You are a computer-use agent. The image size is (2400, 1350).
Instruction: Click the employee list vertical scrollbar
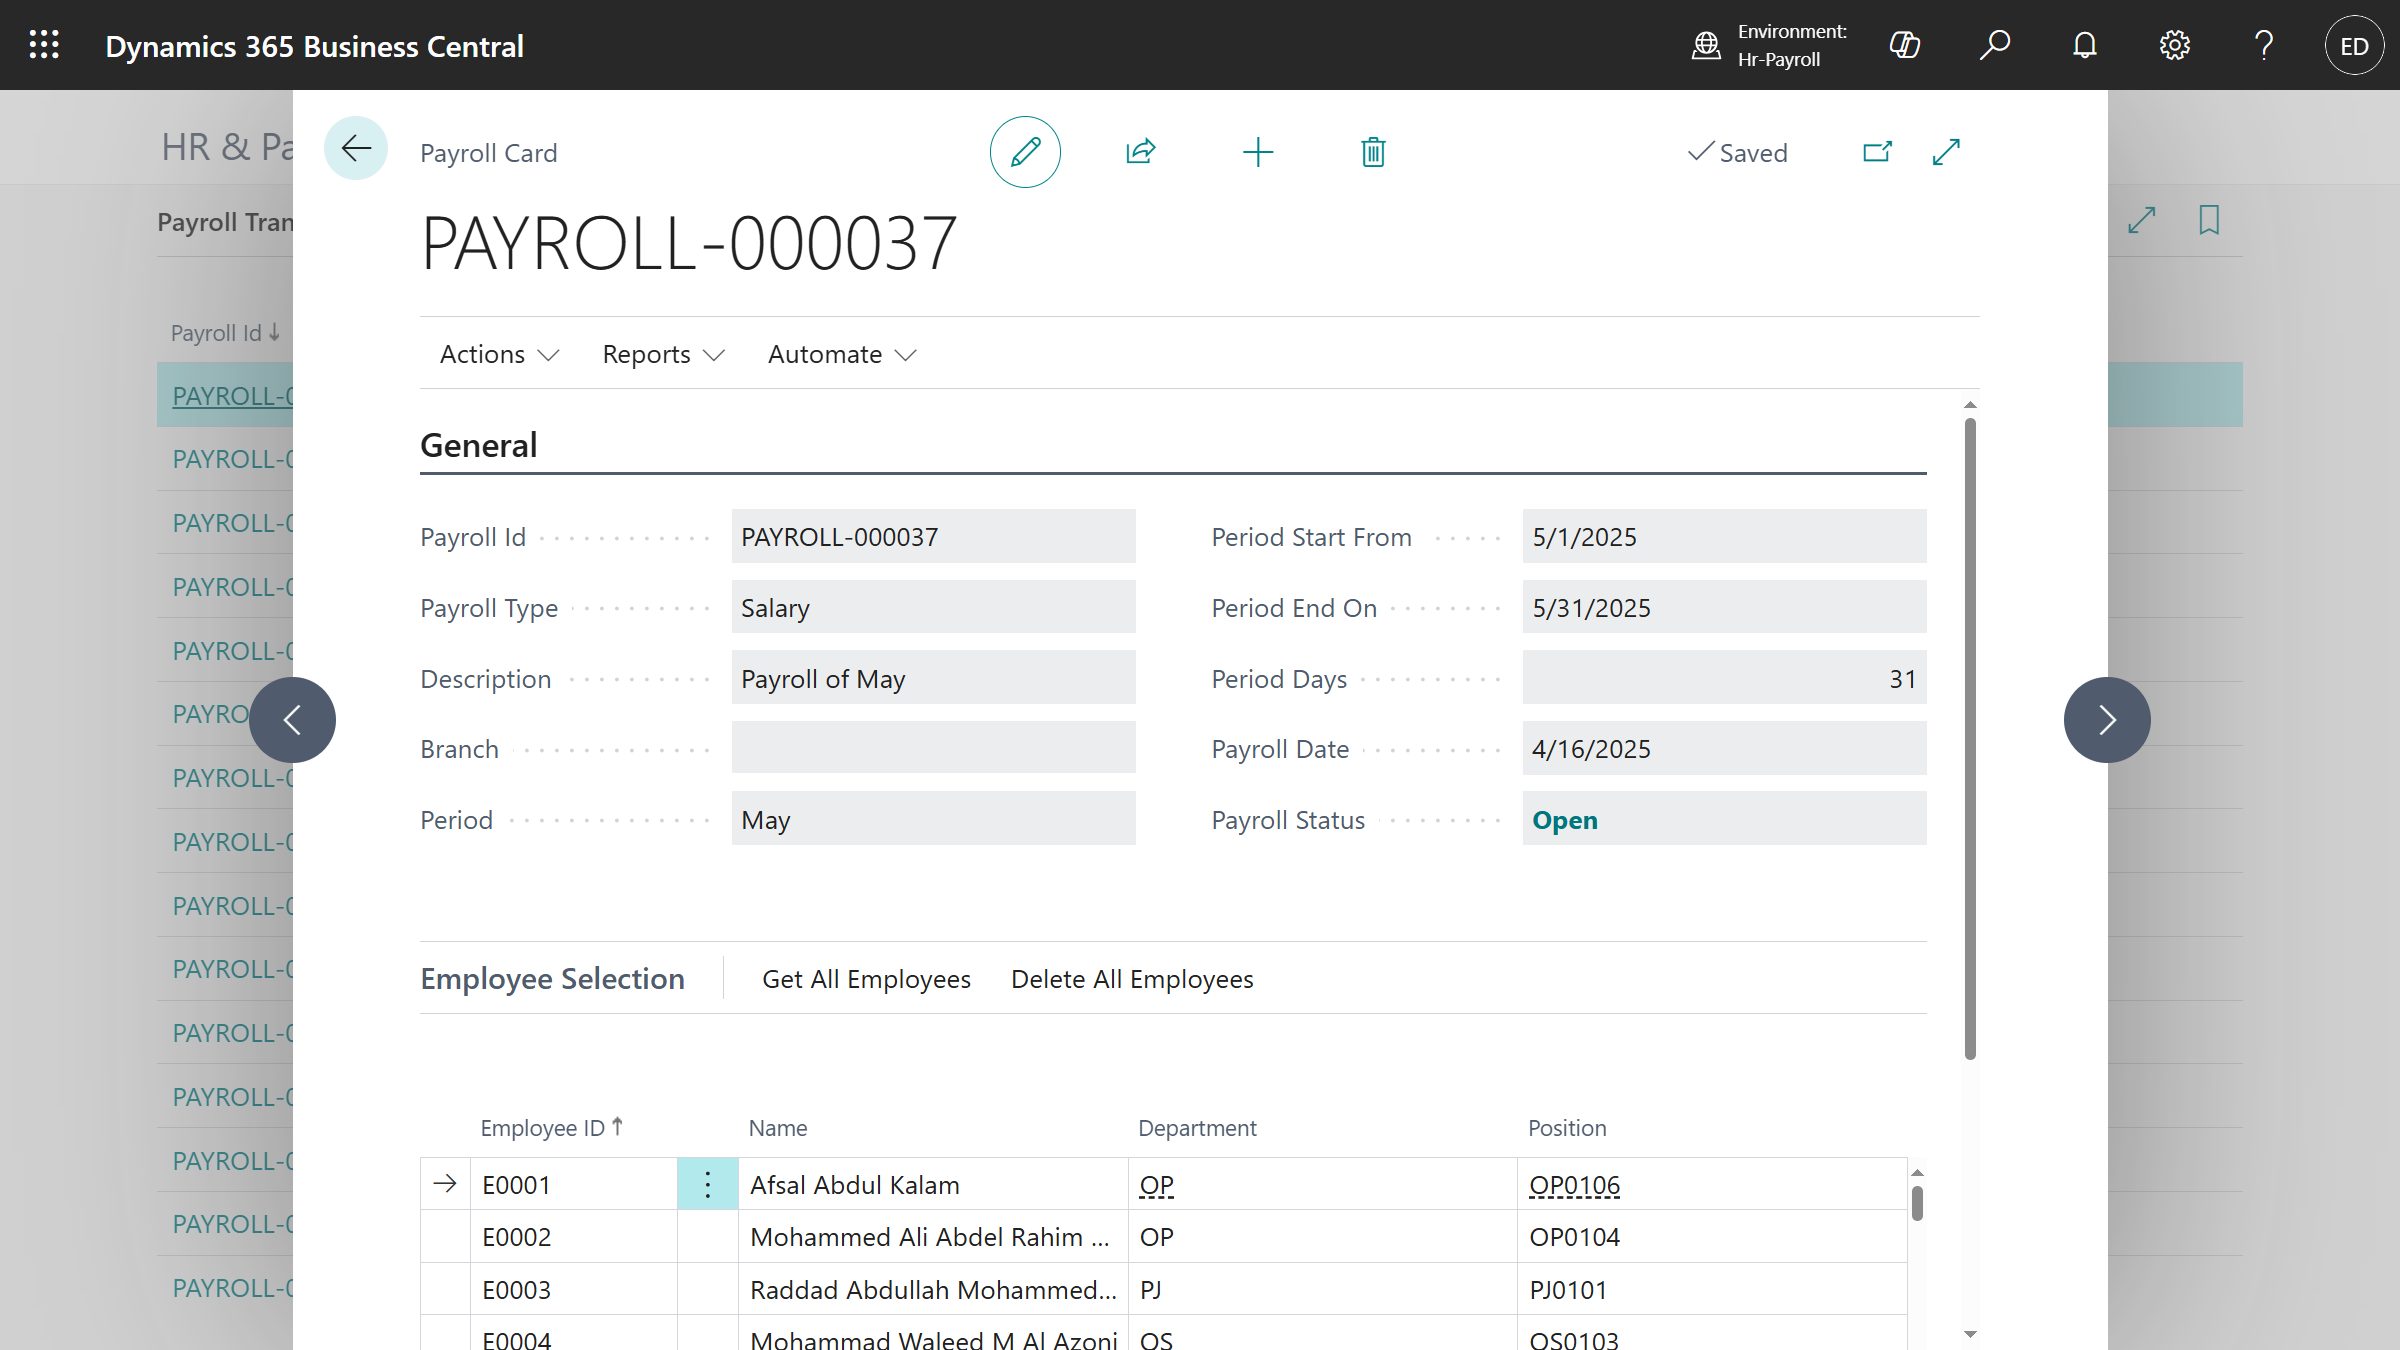pyautogui.click(x=1916, y=1203)
